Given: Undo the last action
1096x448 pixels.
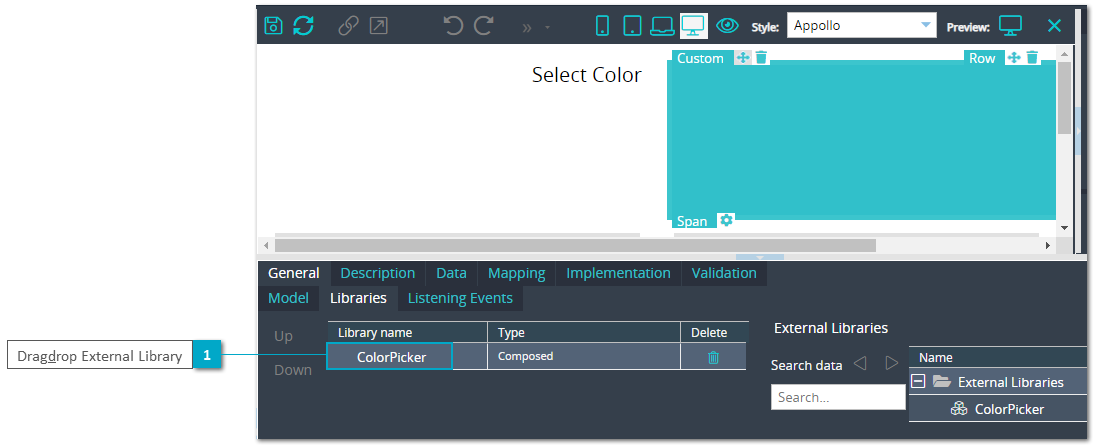Looking at the screenshot, I should point(453,26).
